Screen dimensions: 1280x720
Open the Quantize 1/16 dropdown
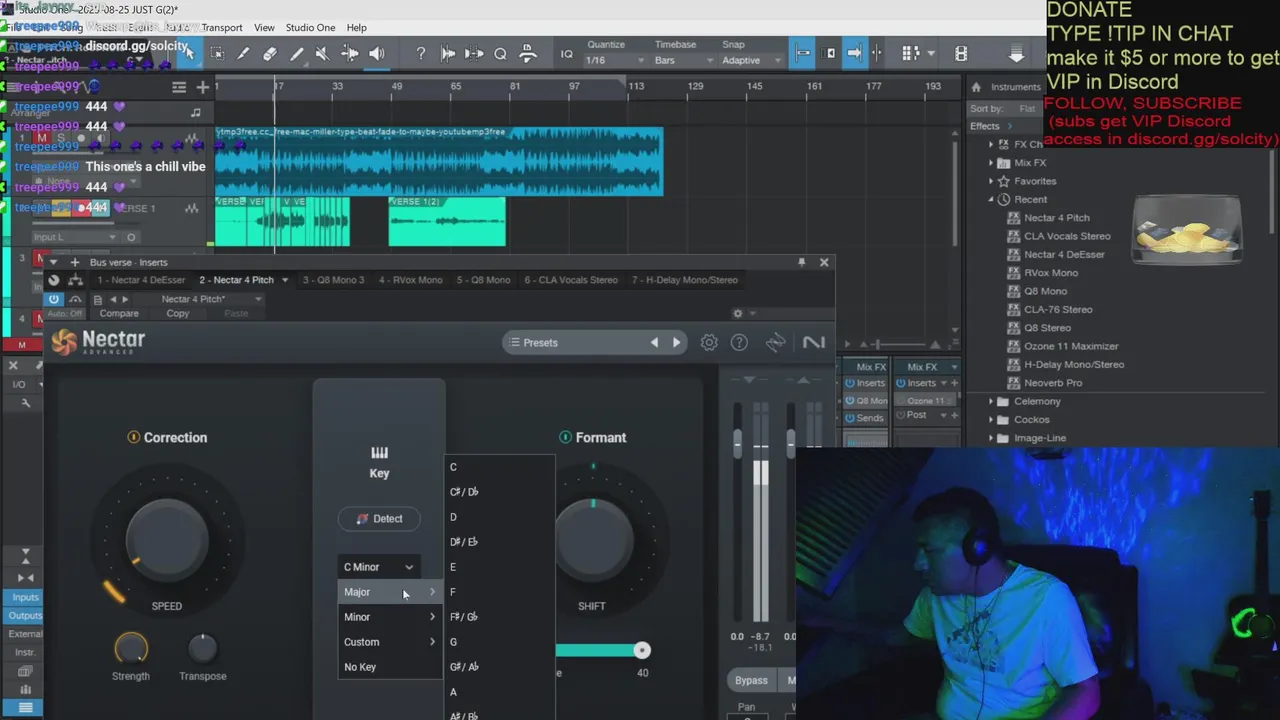point(613,61)
